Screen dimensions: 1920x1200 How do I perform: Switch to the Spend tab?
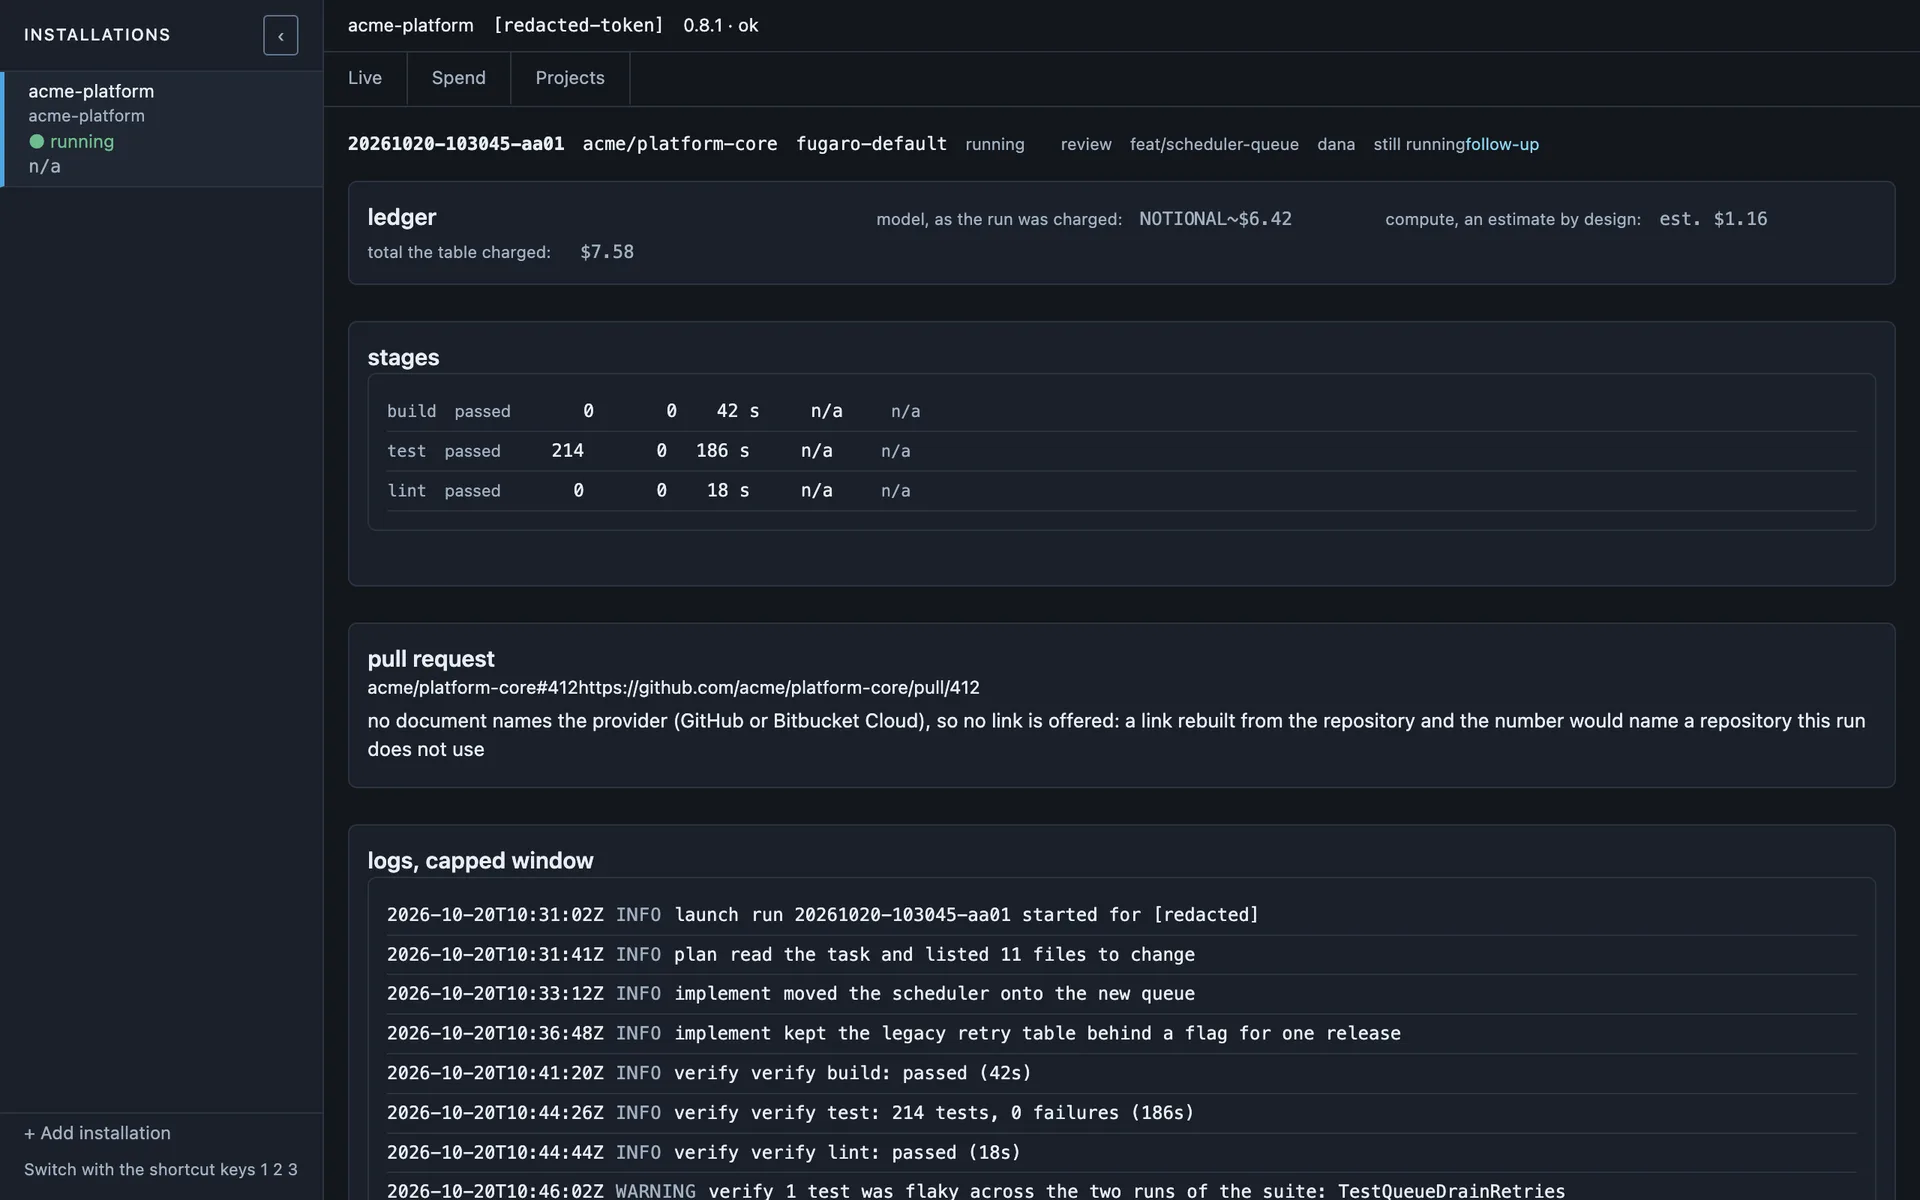459,78
